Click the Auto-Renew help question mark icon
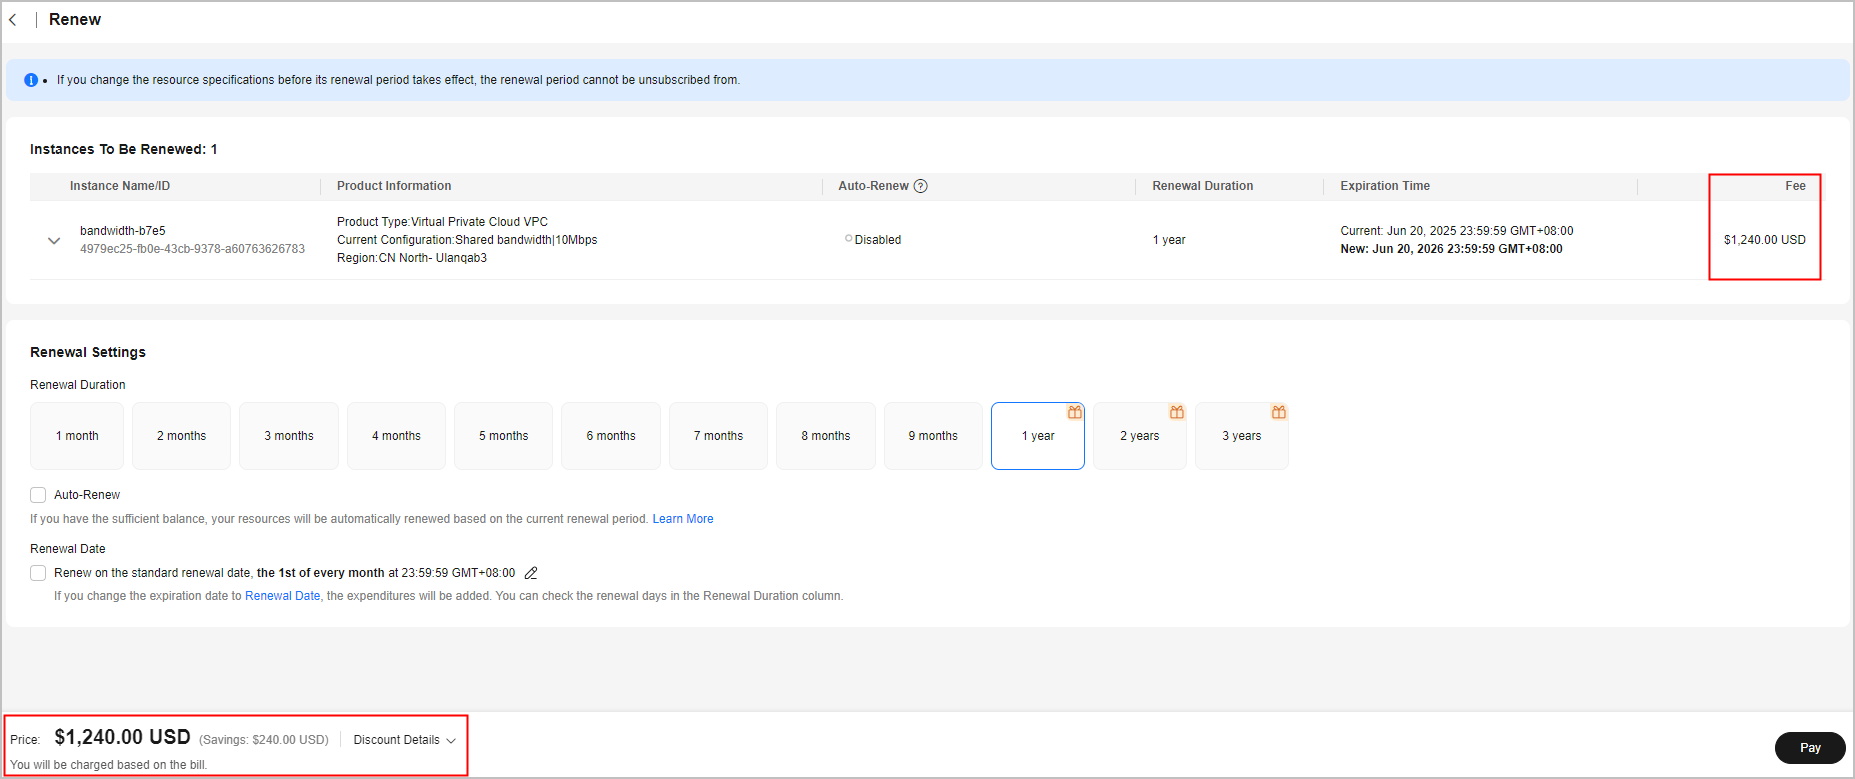This screenshot has height=779, width=1855. tap(921, 186)
